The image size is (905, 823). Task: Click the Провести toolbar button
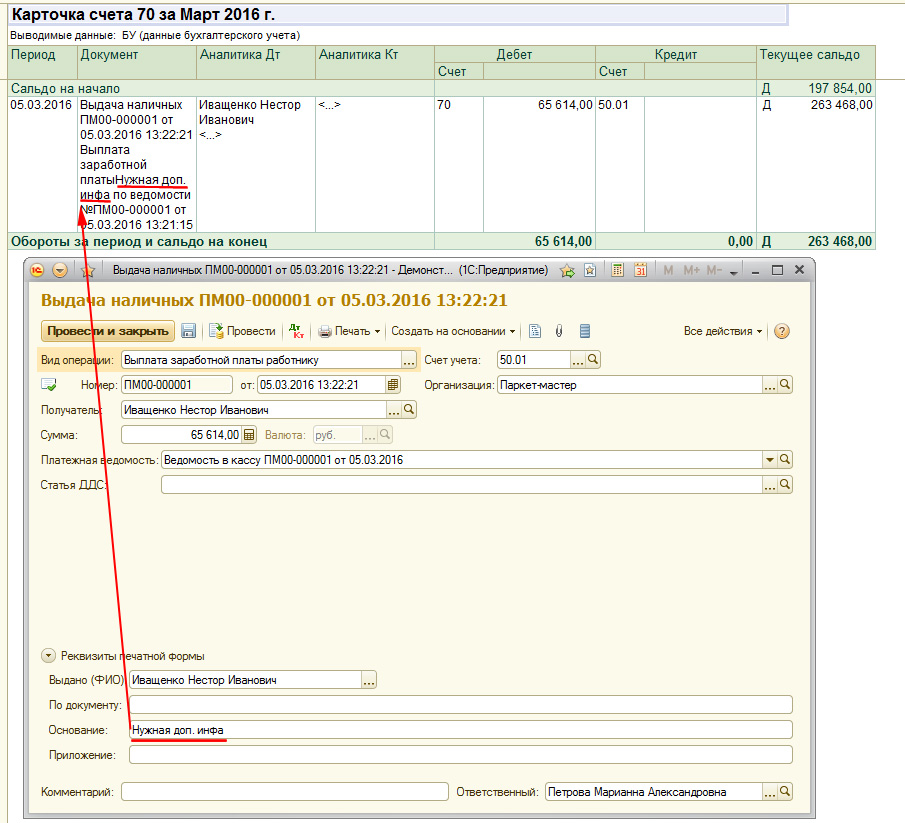242,331
